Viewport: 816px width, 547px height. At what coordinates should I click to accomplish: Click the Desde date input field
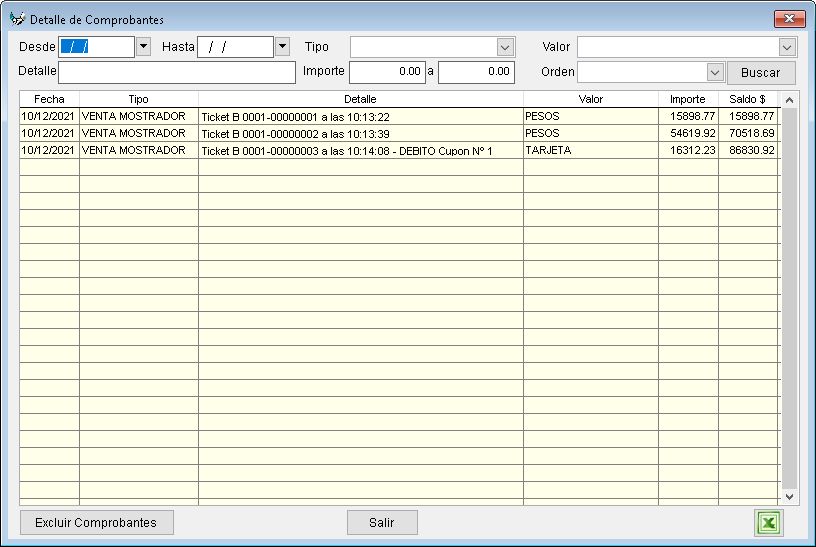coord(96,47)
